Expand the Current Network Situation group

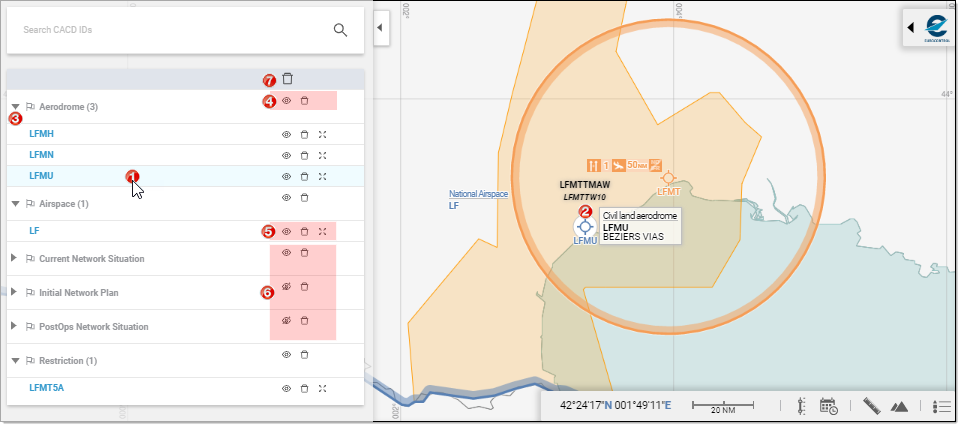tap(14, 259)
